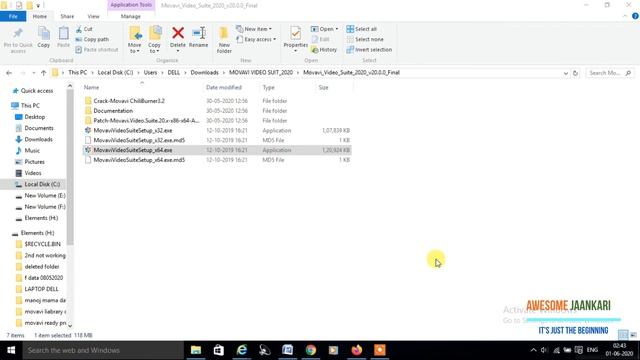Click the Windows Start button
This screenshot has height=360, width=640.
pyautogui.click(x=11, y=350)
